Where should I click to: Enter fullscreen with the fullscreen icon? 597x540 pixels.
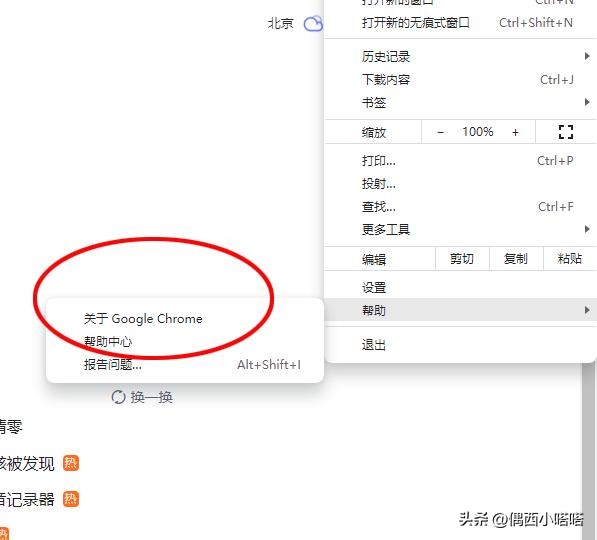coord(565,132)
